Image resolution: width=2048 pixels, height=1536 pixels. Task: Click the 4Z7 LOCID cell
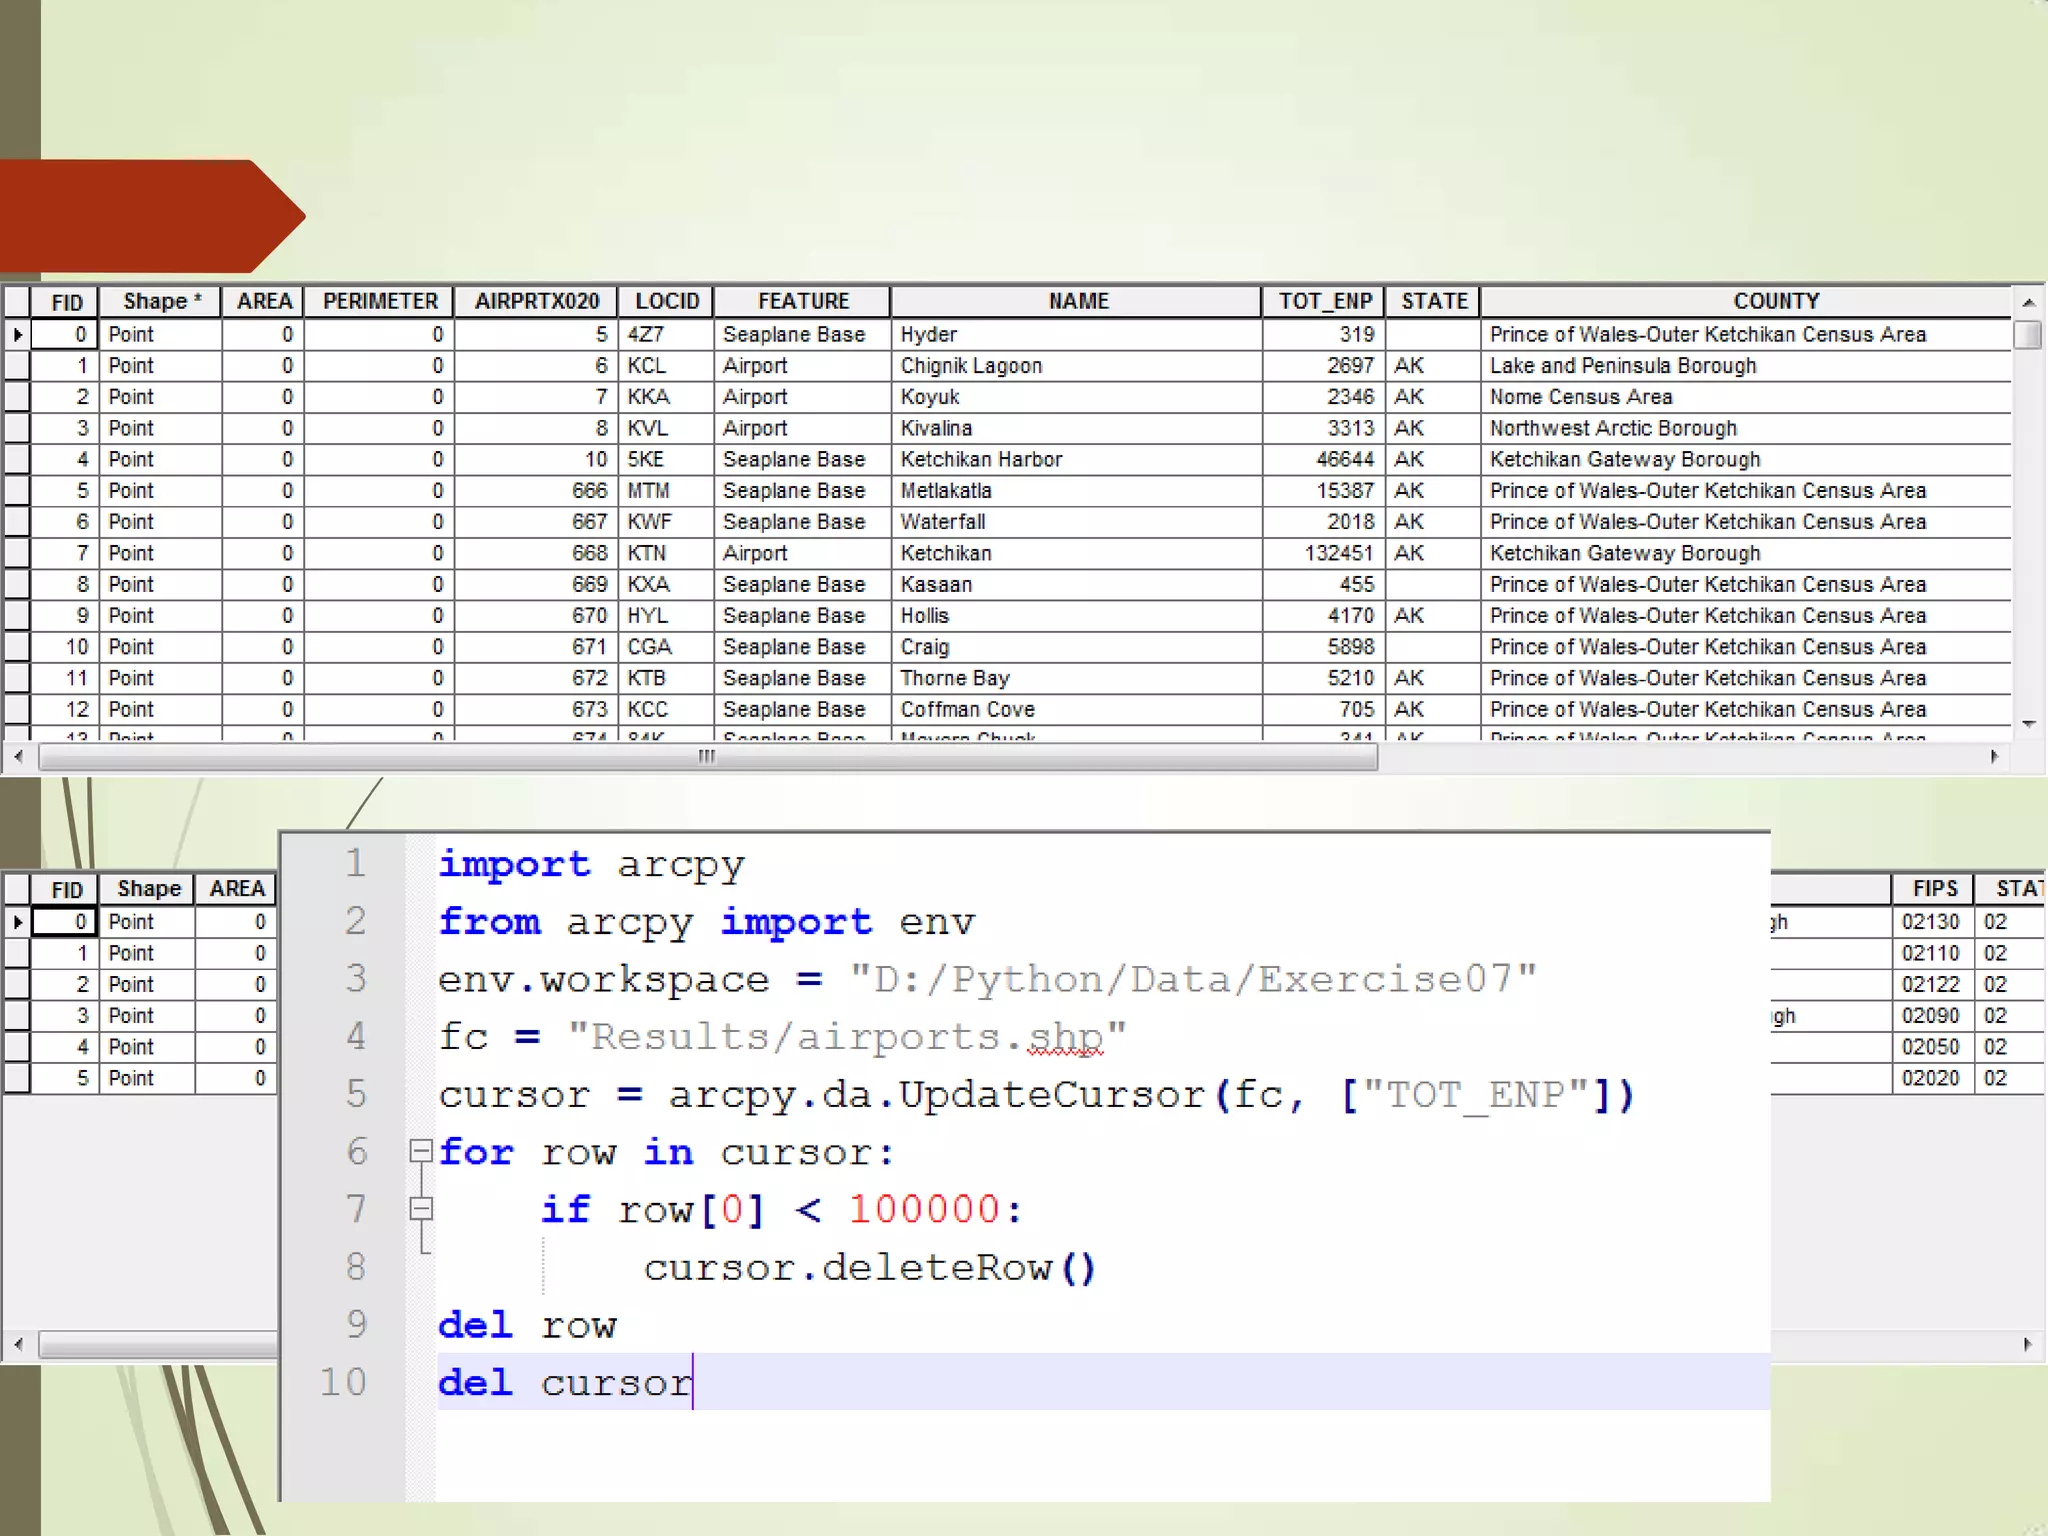666,335
